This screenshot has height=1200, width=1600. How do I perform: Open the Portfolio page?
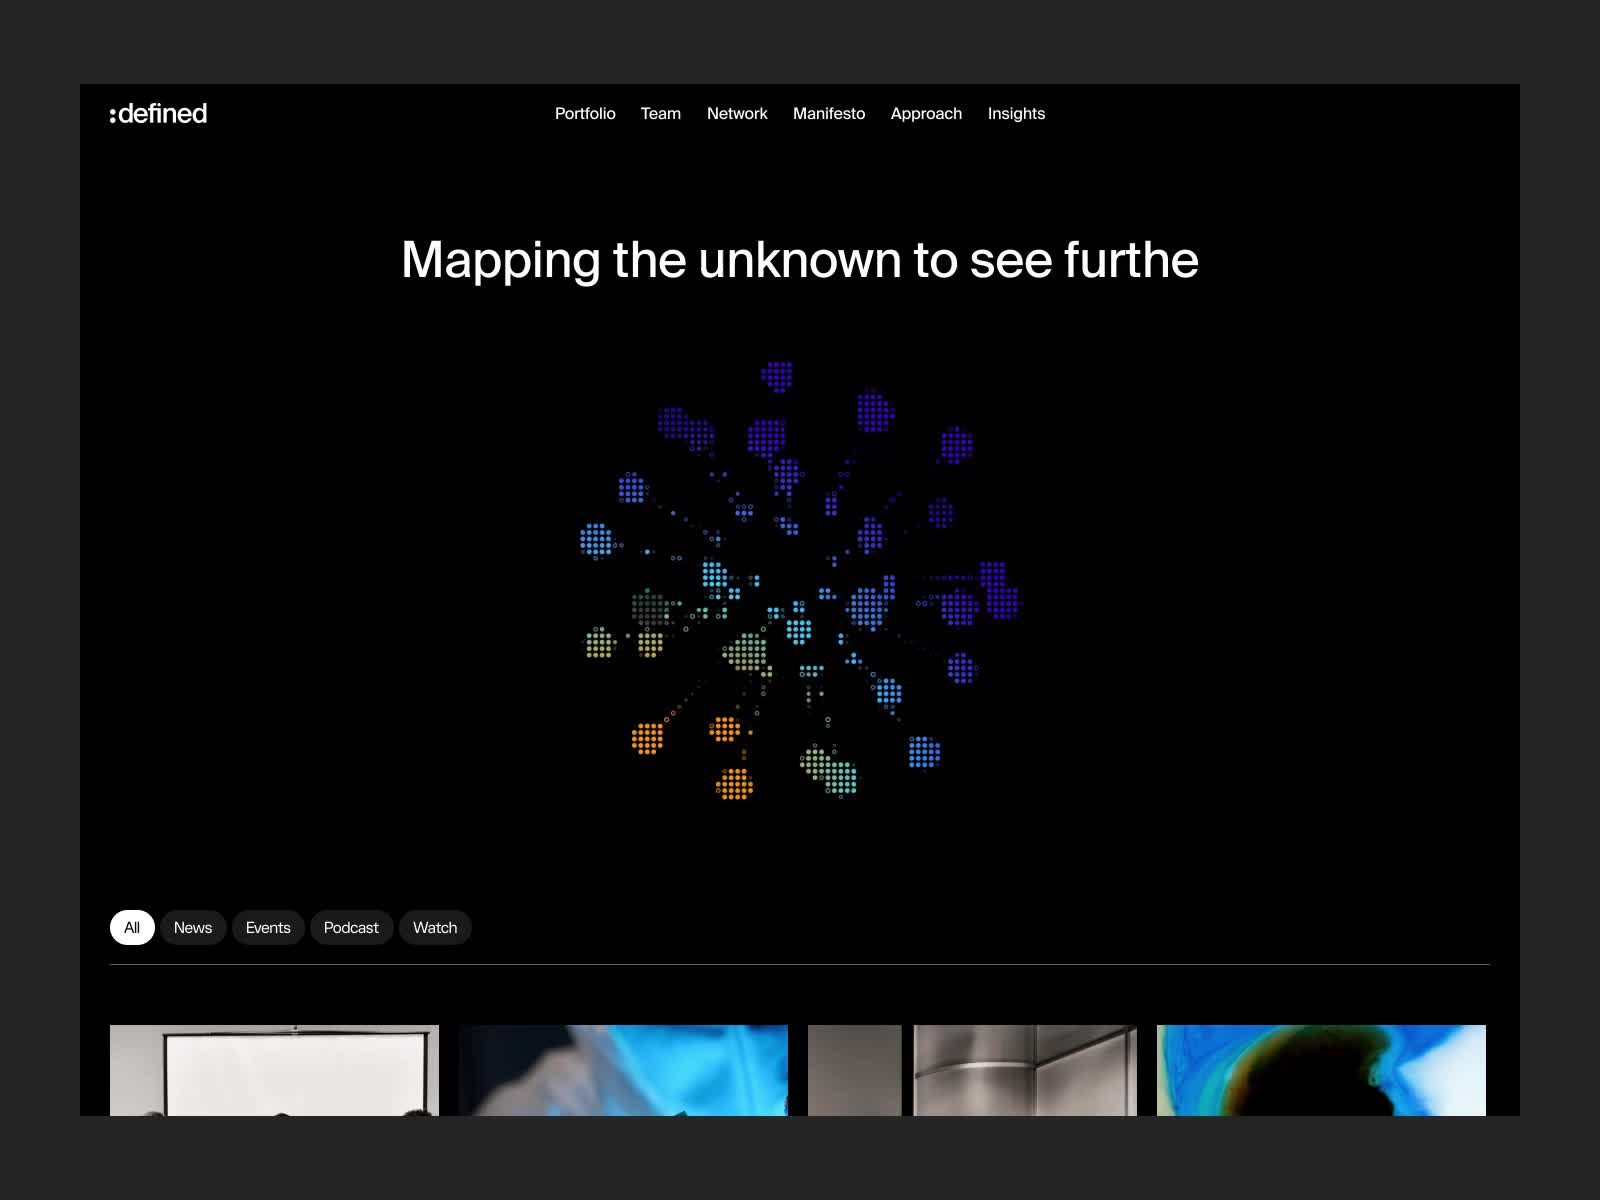[x=585, y=114]
